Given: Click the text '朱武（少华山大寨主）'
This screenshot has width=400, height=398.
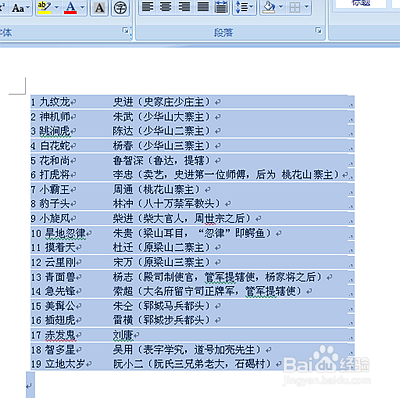Looking at the screenshot, I should pos(162,117).
